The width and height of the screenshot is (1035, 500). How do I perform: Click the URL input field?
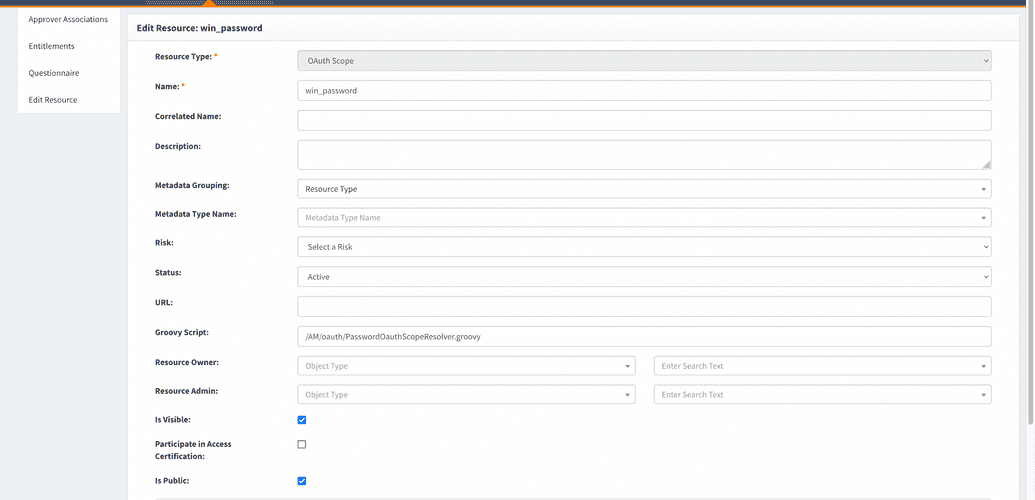click(x=644, y=306)
